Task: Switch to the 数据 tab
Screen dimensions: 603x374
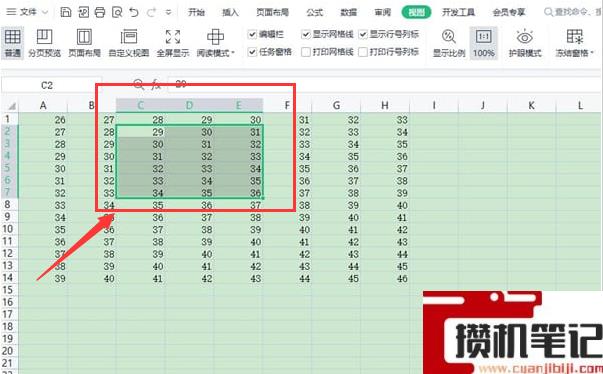Action: point(348,12)
